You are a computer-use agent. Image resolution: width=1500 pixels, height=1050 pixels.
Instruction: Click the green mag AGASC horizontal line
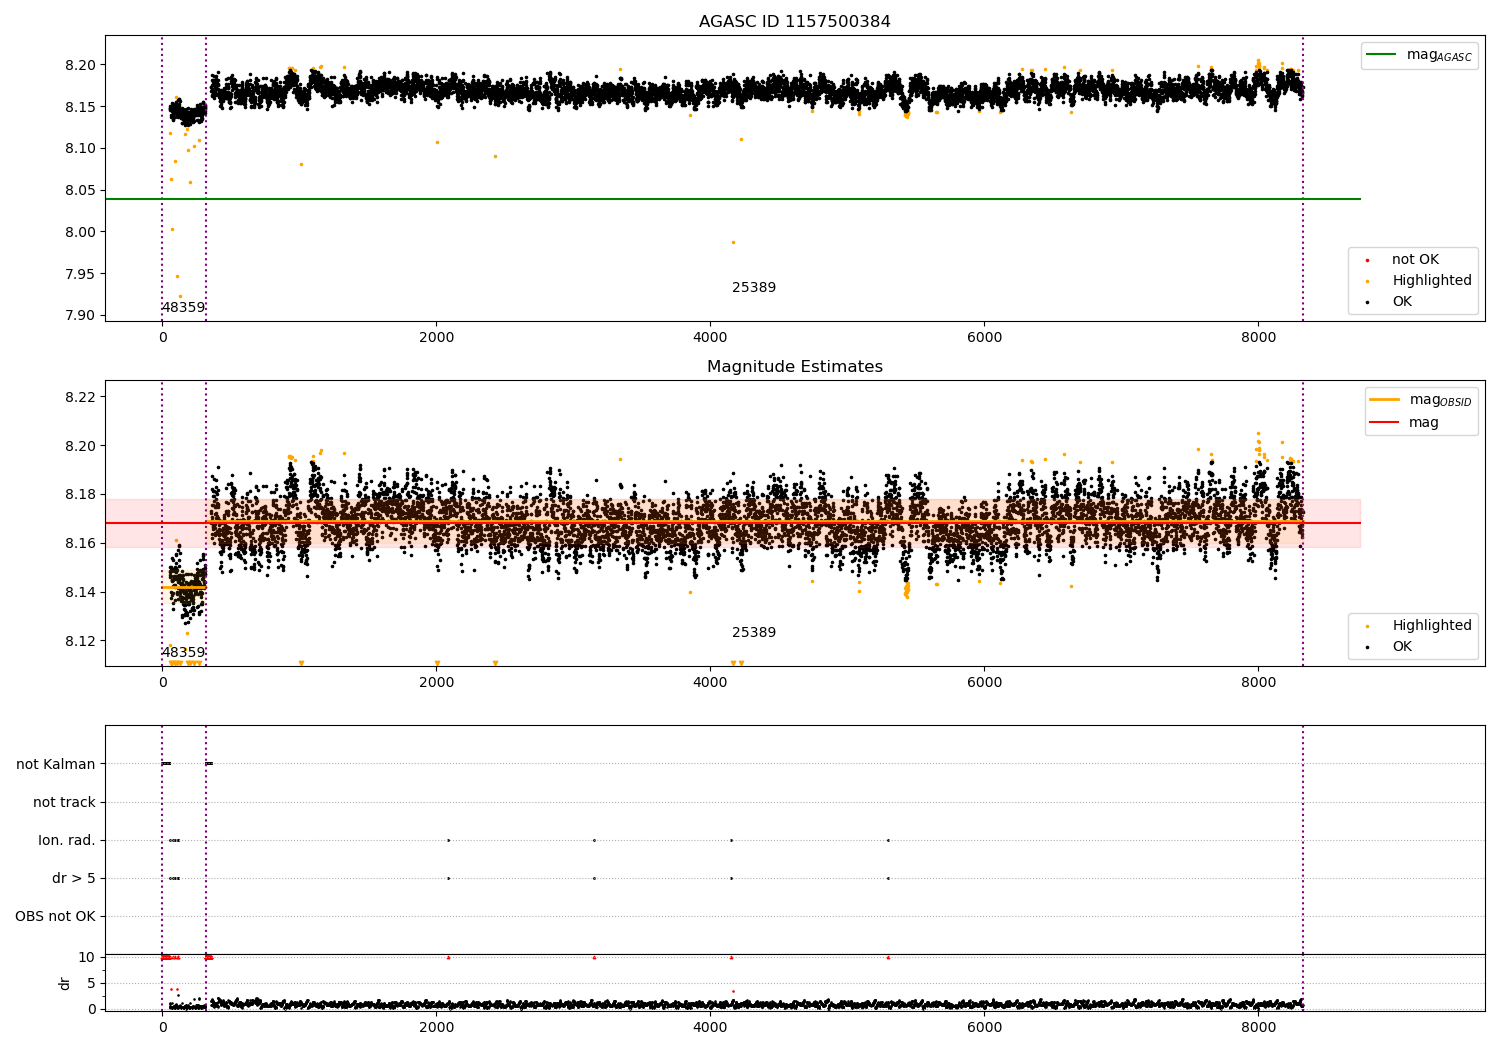point(732,199)
